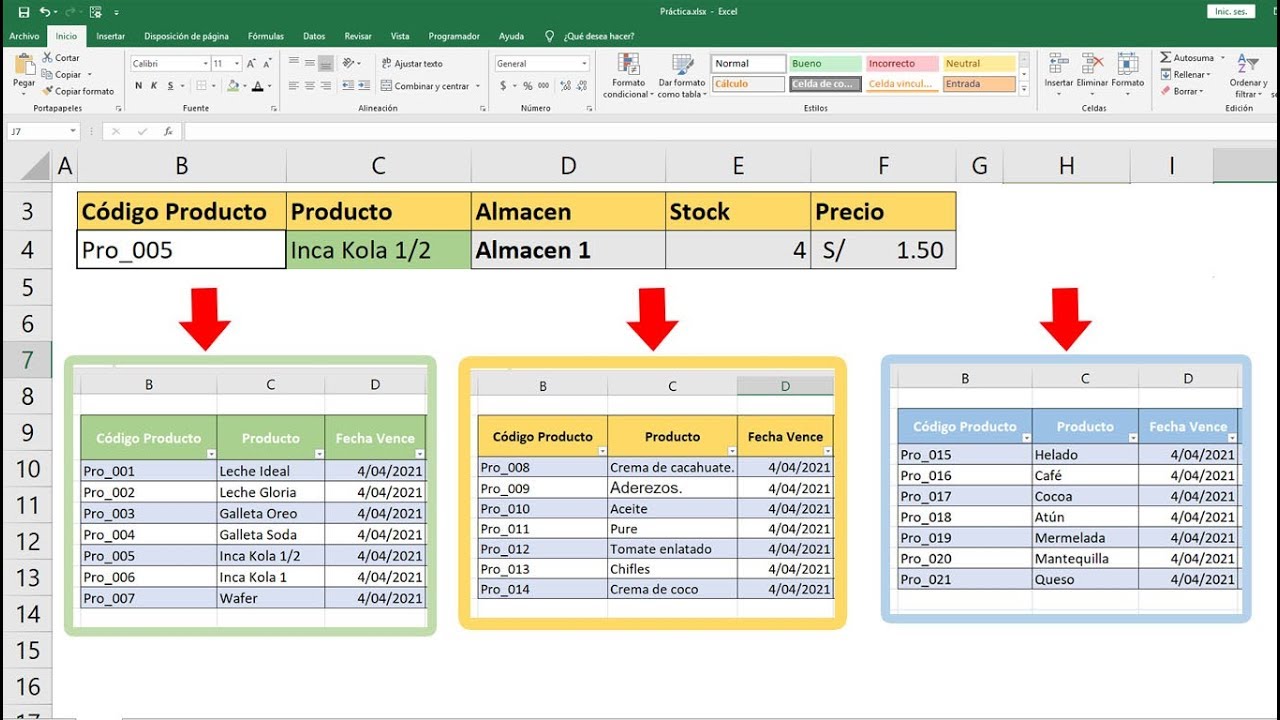
Task: Expand Combinar y centrar dropdown arrow
Action: click(x=478, y=86)
